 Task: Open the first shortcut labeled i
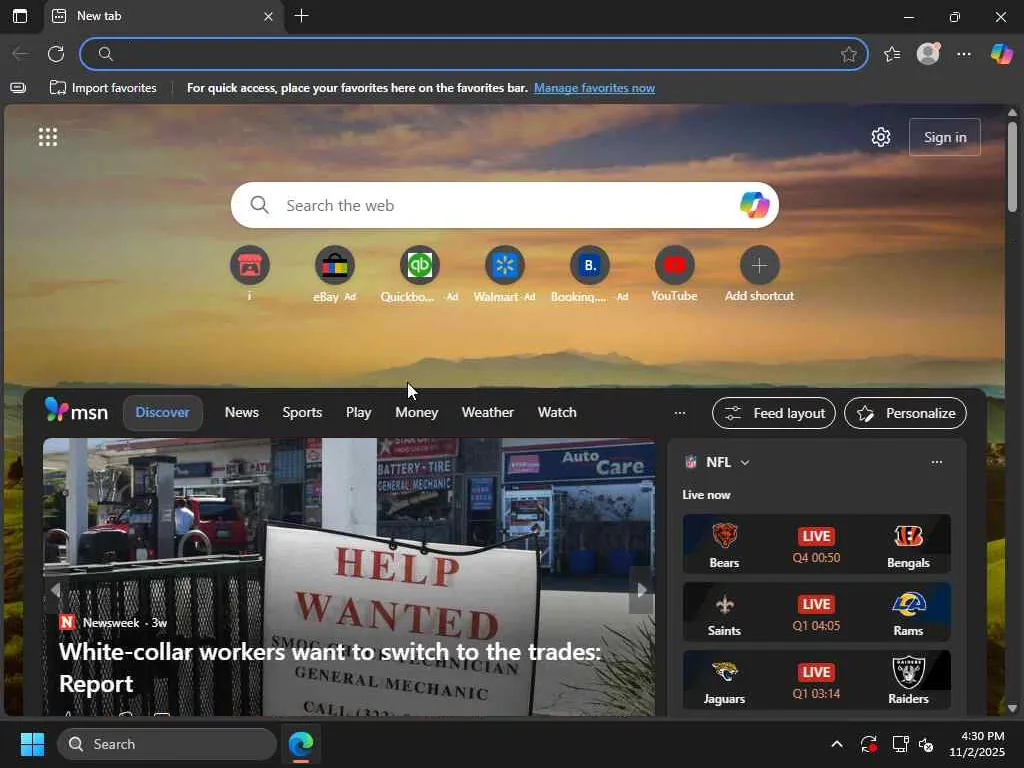tap(249, 265)
